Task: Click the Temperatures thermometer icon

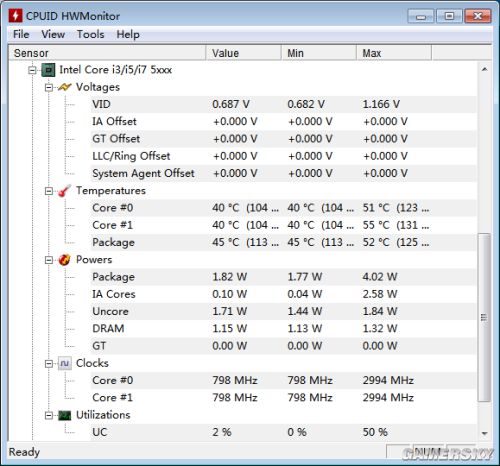Action: click(x=64, y=191)
